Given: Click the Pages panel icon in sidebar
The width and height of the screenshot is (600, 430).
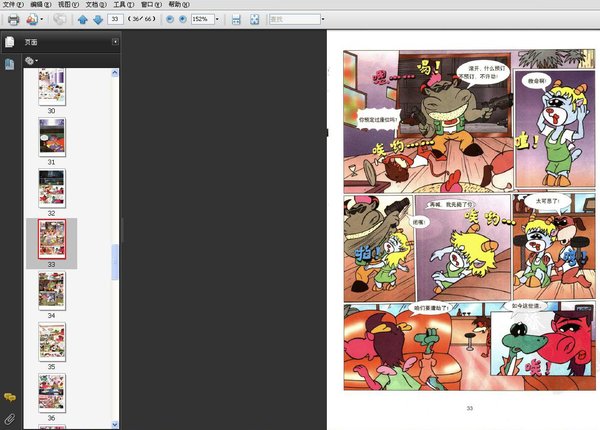Looking at the screenshot, I should pyautogui.click(x=9, y=42).
